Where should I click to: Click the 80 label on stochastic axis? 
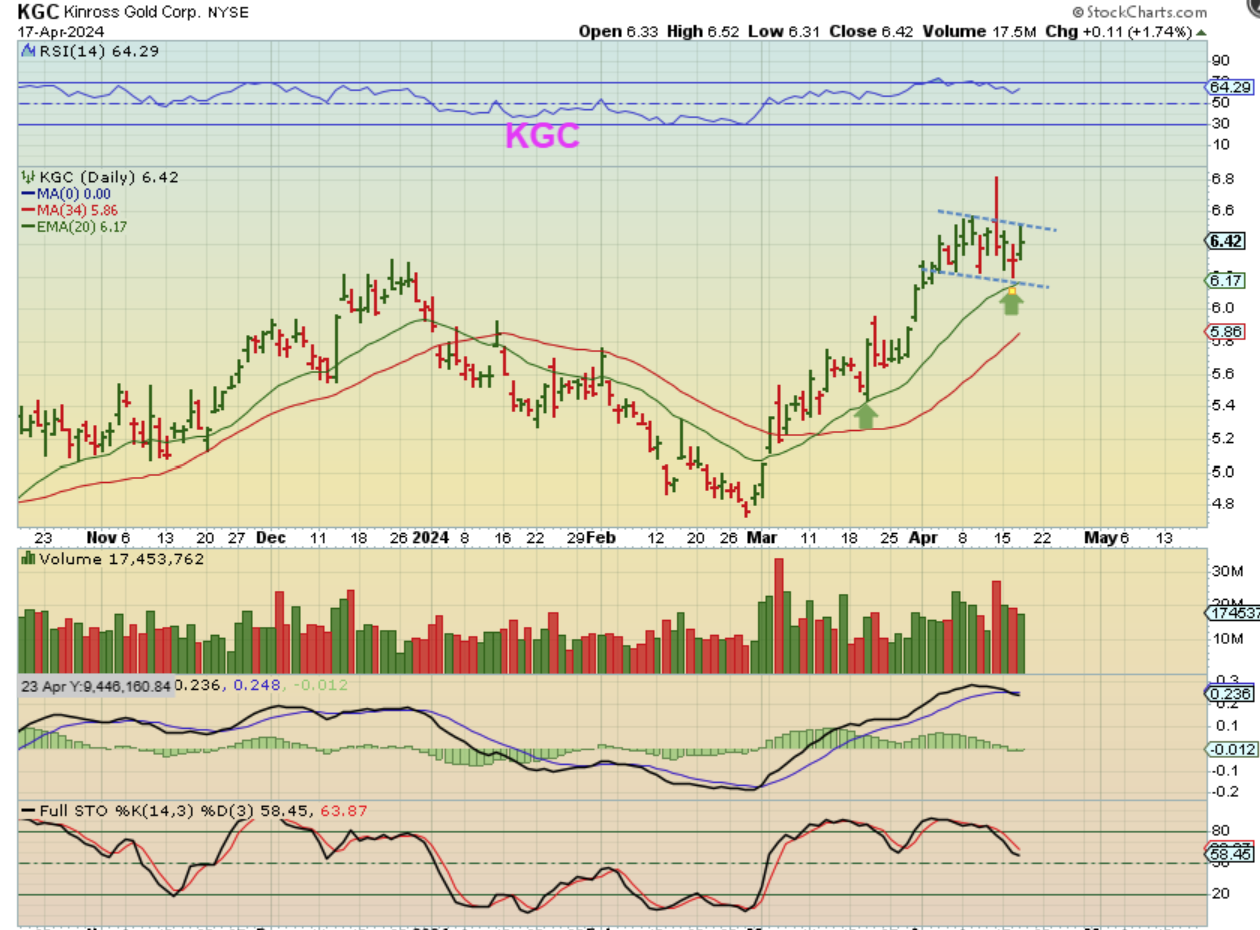1223,830
